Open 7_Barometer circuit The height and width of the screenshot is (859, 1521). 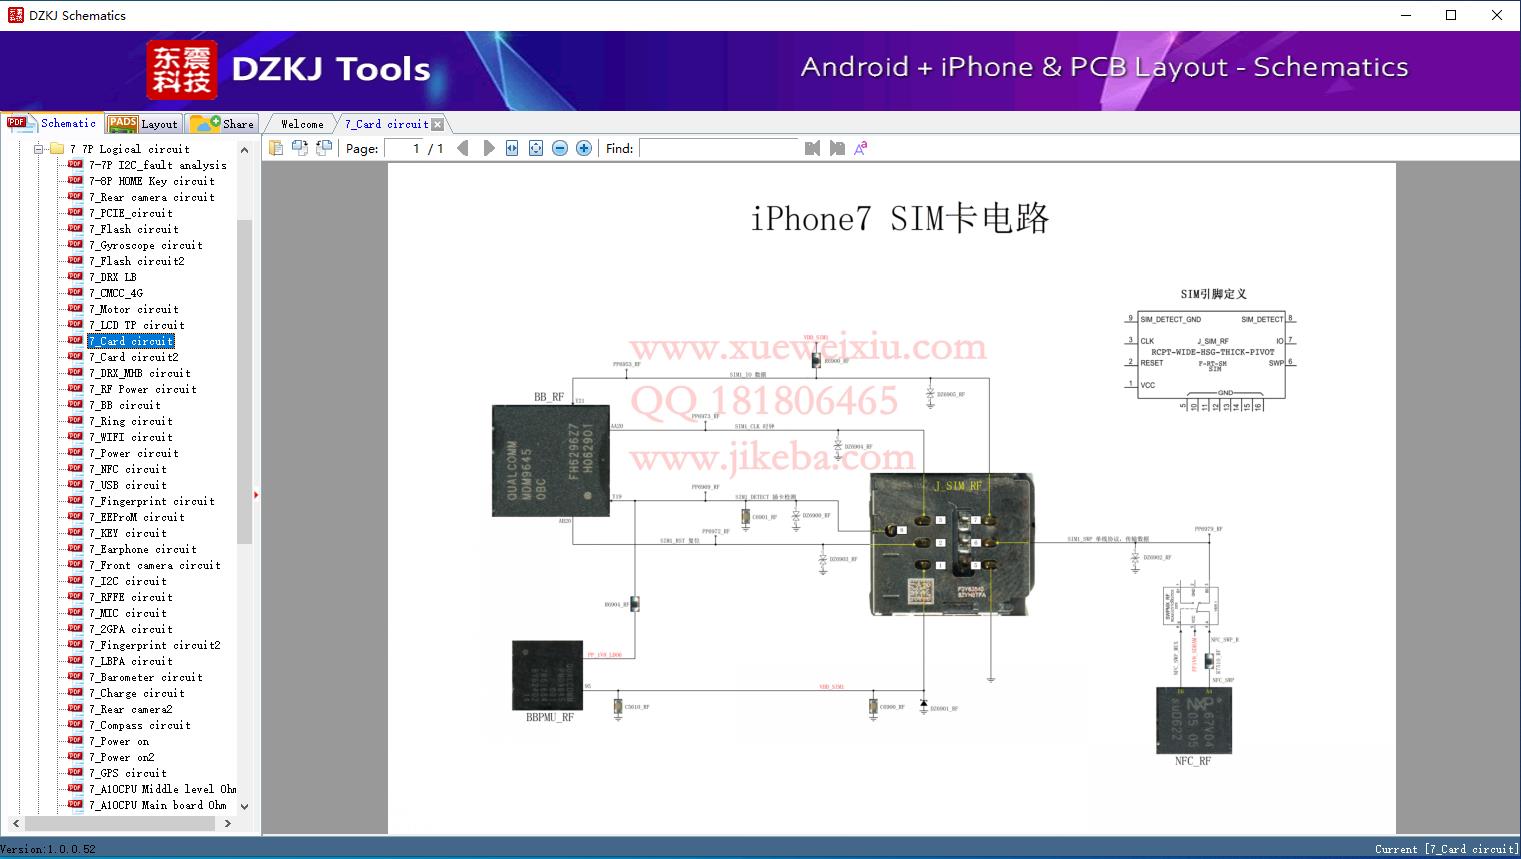(146, 677)
